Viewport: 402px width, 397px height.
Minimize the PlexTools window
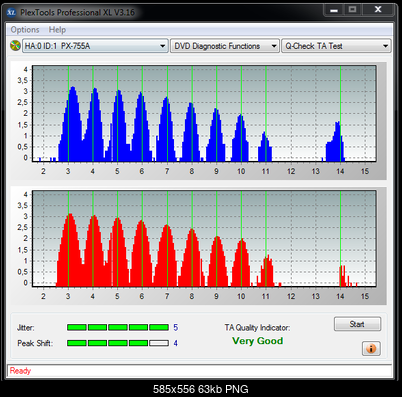pyautogui.click(x=334, y=10)
